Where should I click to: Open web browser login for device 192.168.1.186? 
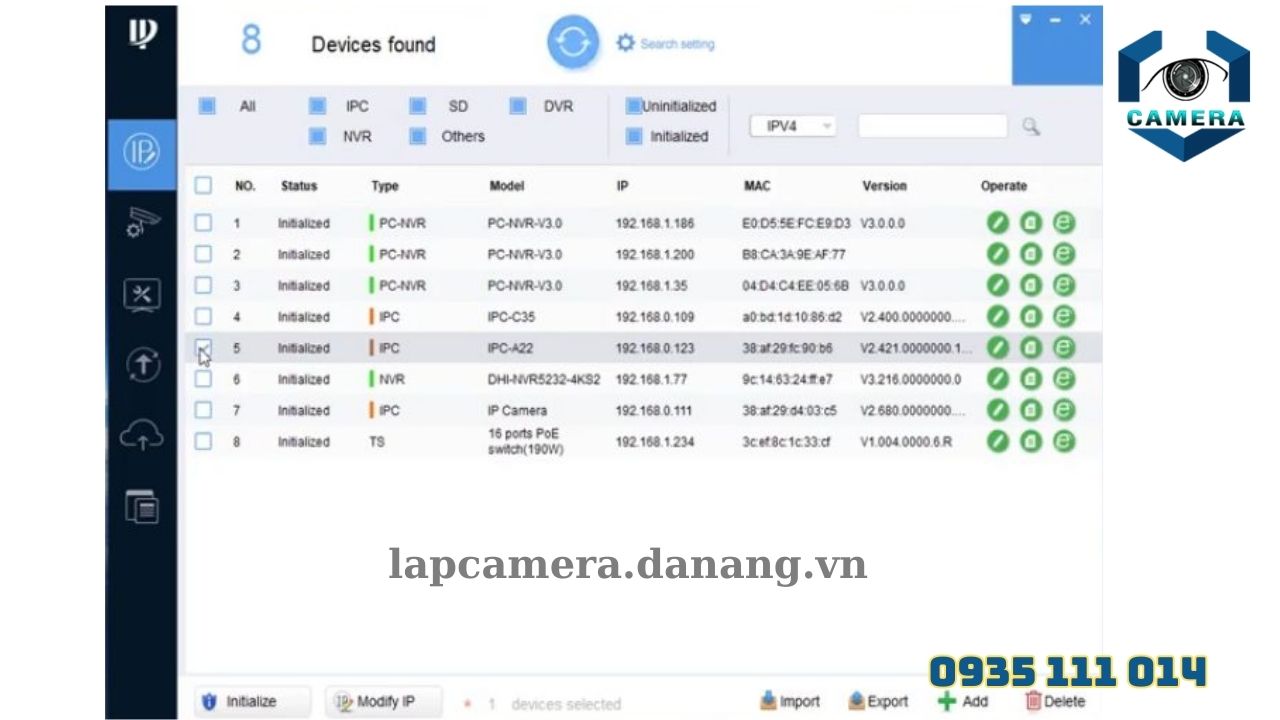point(1063,223)
